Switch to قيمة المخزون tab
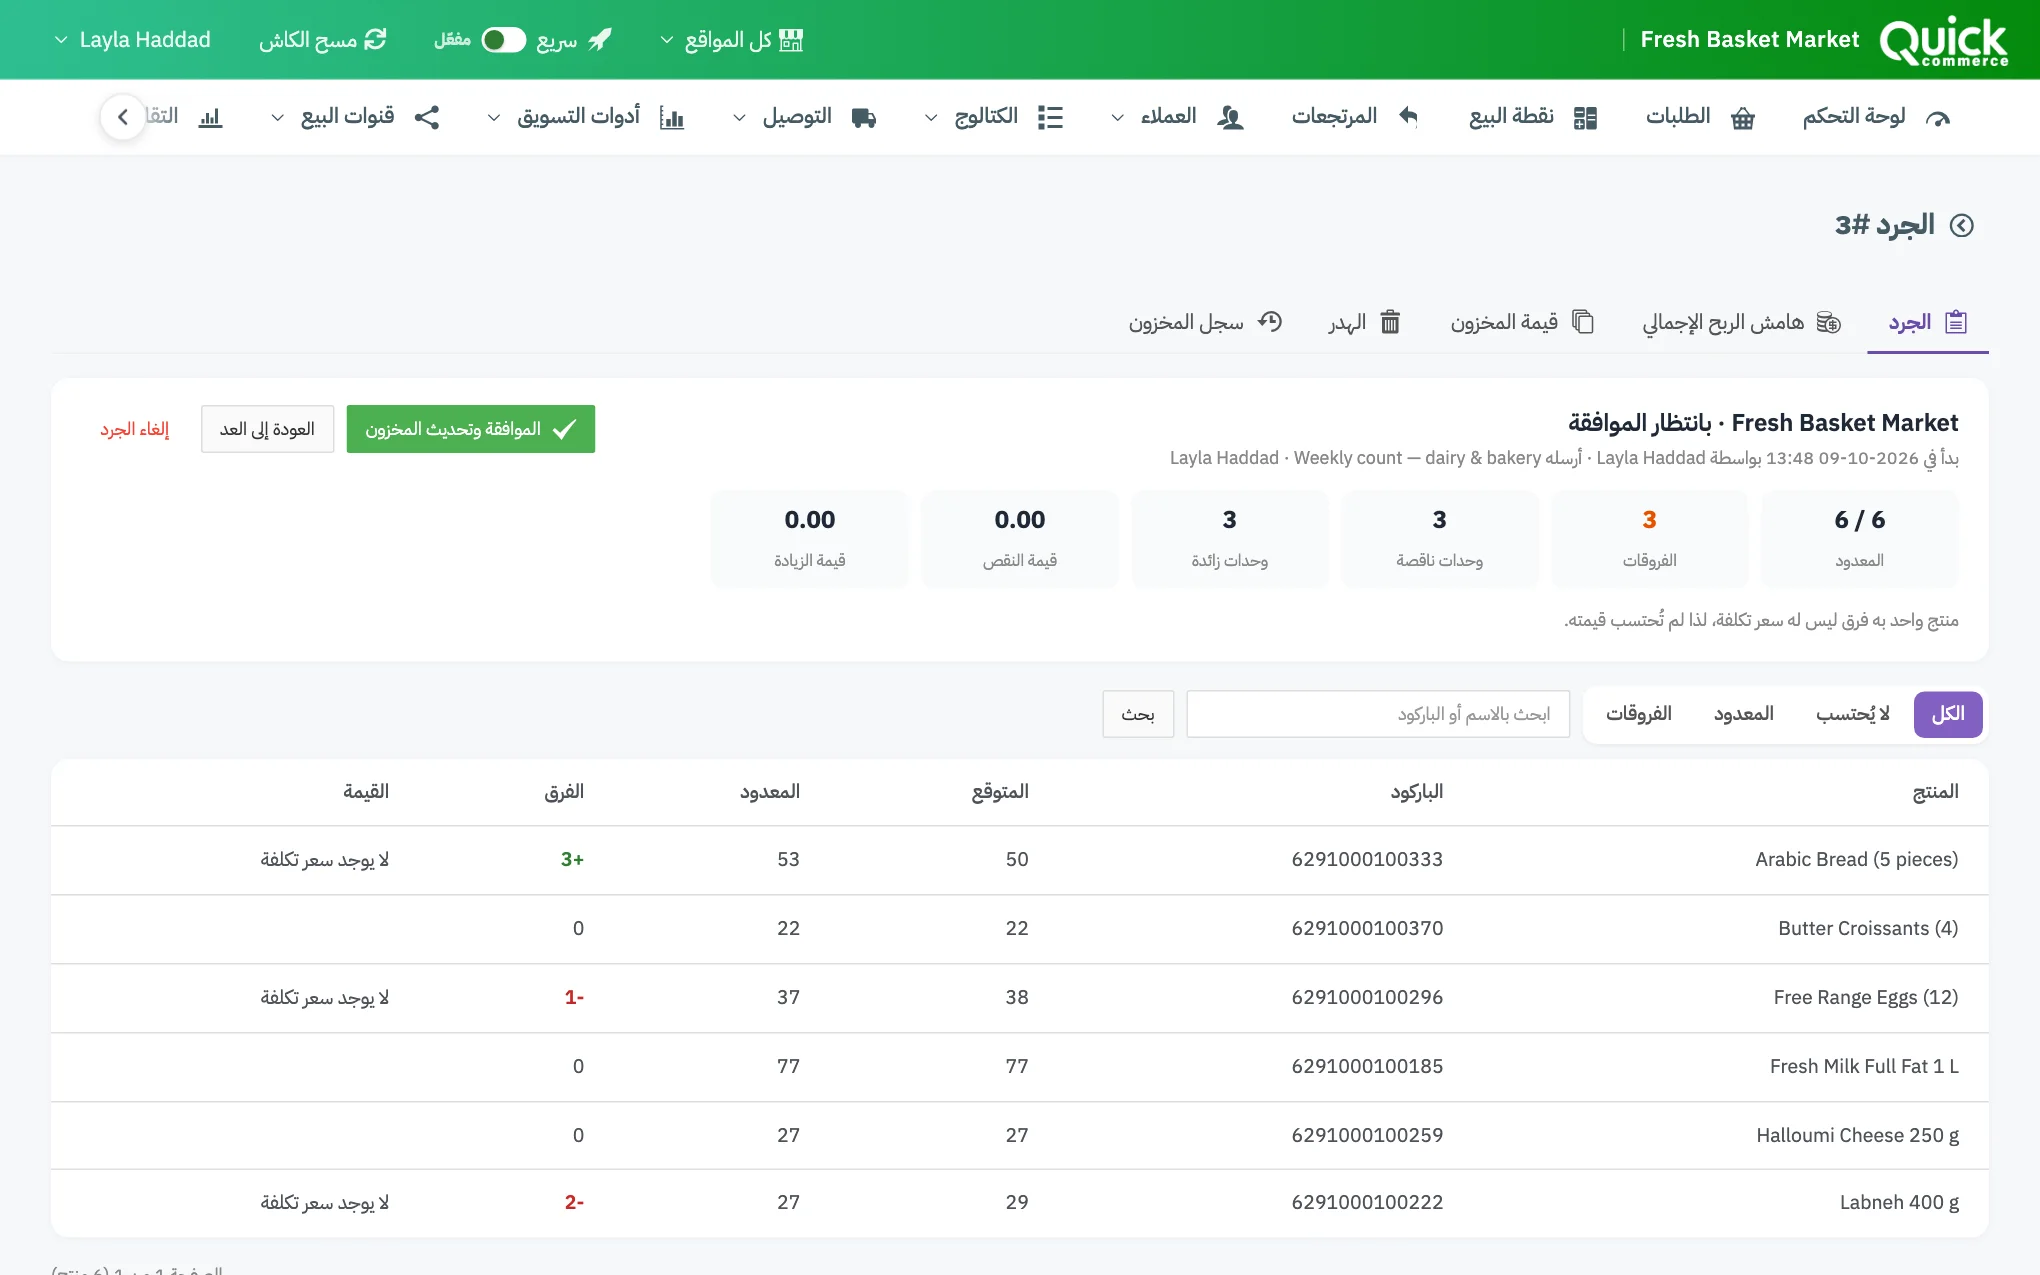Screen dimensions: 2040x1275 tap(1522, 322)
